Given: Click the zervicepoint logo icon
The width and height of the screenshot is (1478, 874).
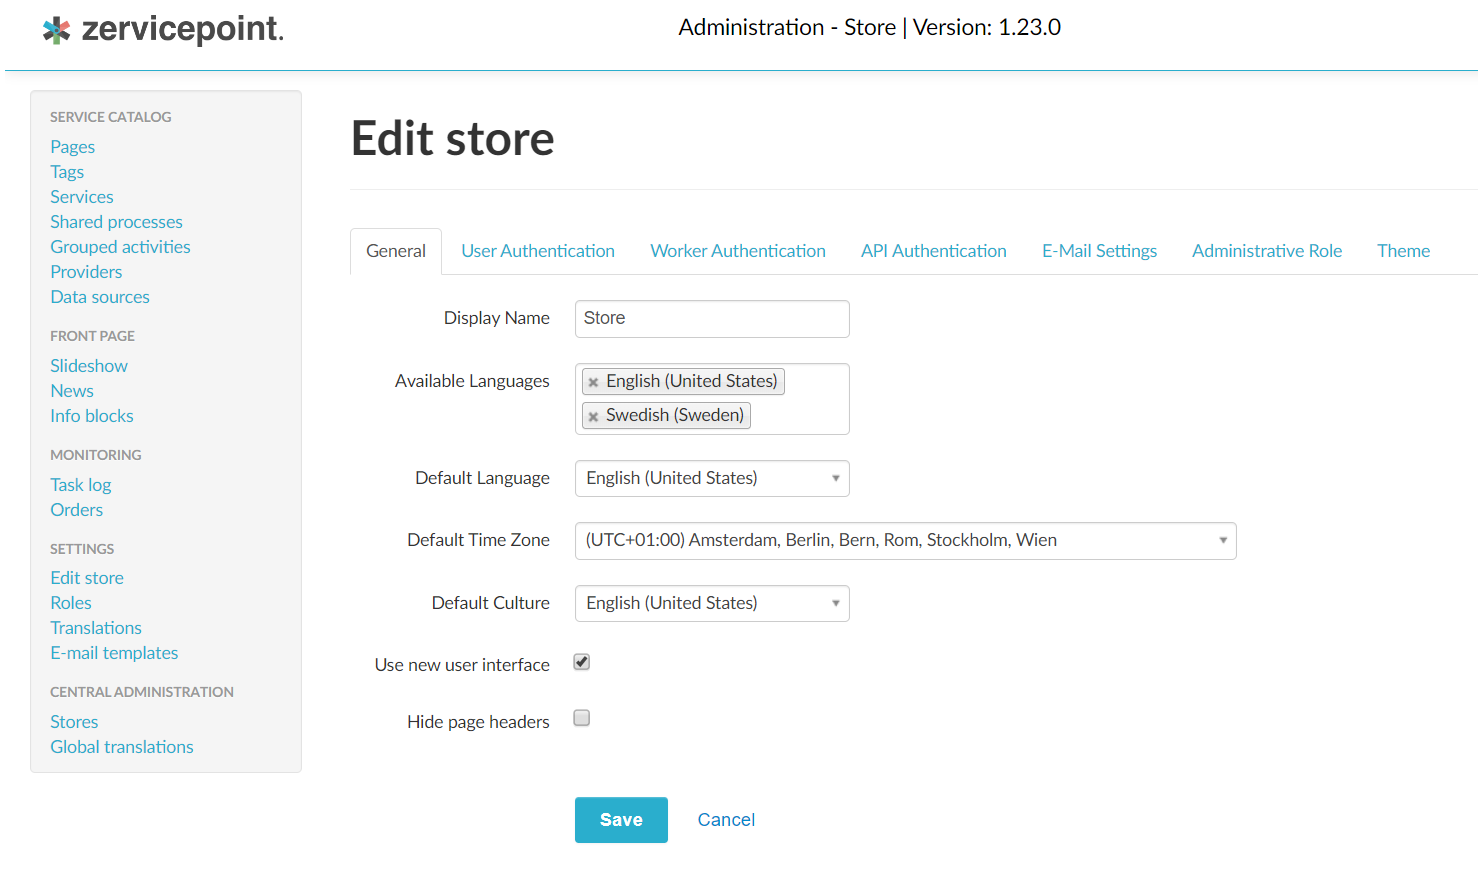Looking at the screenshot, I should tap(57, 30).
